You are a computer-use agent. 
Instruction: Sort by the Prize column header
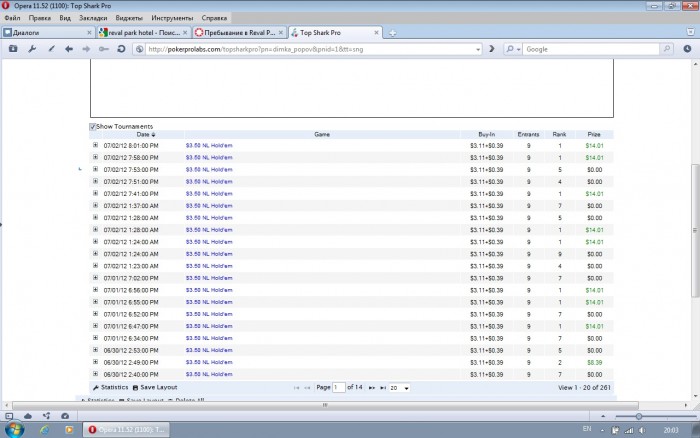(x=594, y=134)
